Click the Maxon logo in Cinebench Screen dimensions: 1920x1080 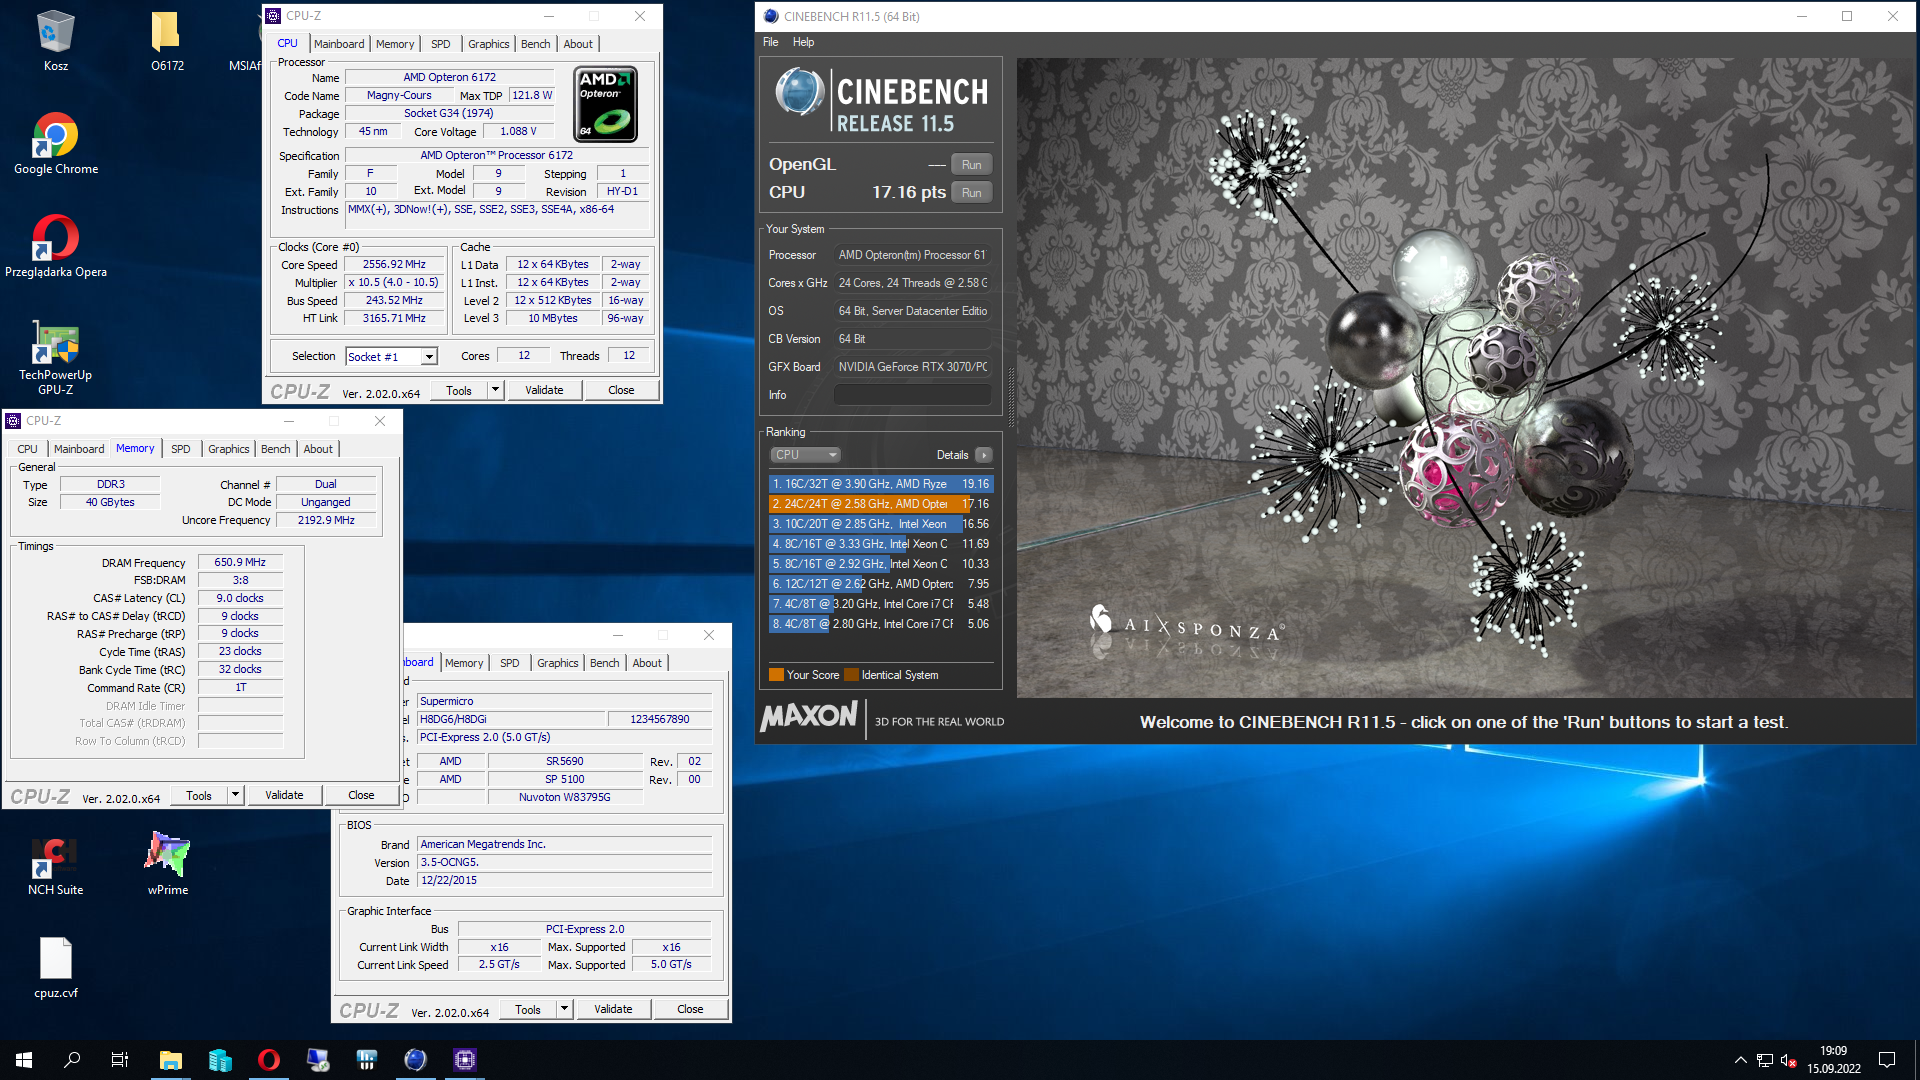809,717
